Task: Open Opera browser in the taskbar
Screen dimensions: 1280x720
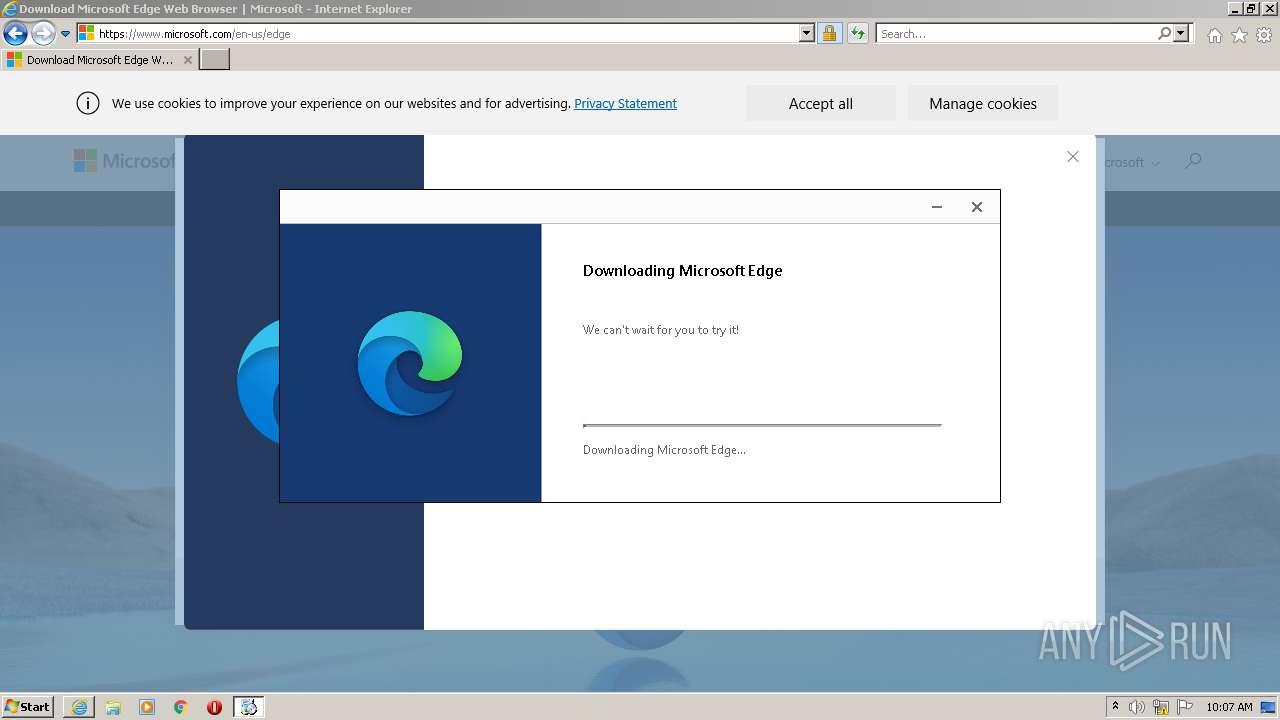Action: coord(214,707)
